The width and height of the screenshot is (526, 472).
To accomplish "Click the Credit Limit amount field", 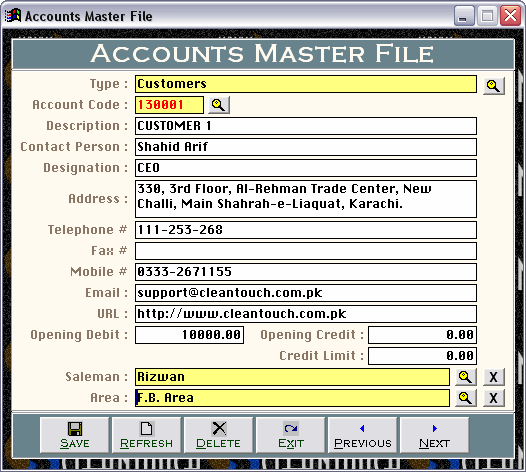I will tap(422, 356).
